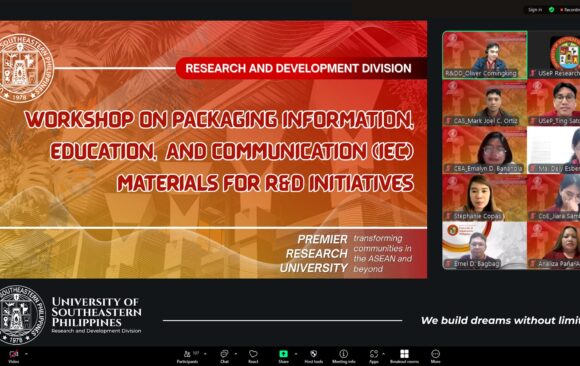The width and height of the screenshot is (580, 366).
Task: Open the Participants panel icon
Action: 187,354
